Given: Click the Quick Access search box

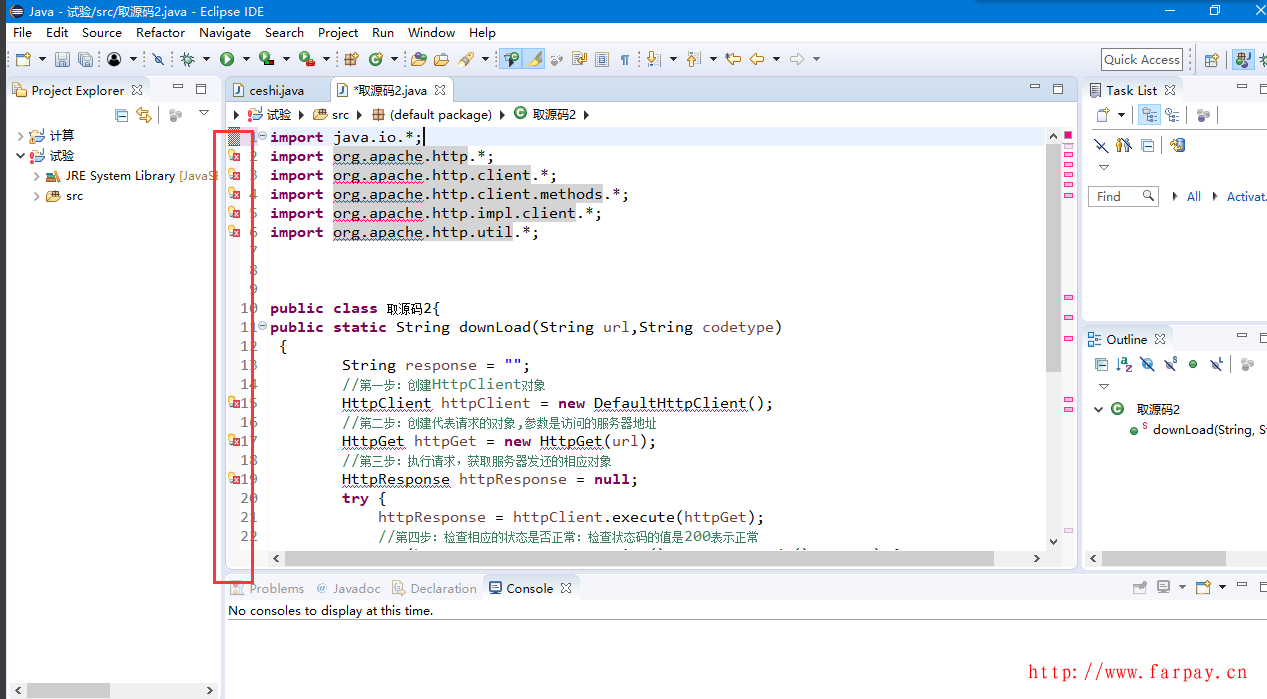Looking at the screenshot, I should pos(1142,60).
